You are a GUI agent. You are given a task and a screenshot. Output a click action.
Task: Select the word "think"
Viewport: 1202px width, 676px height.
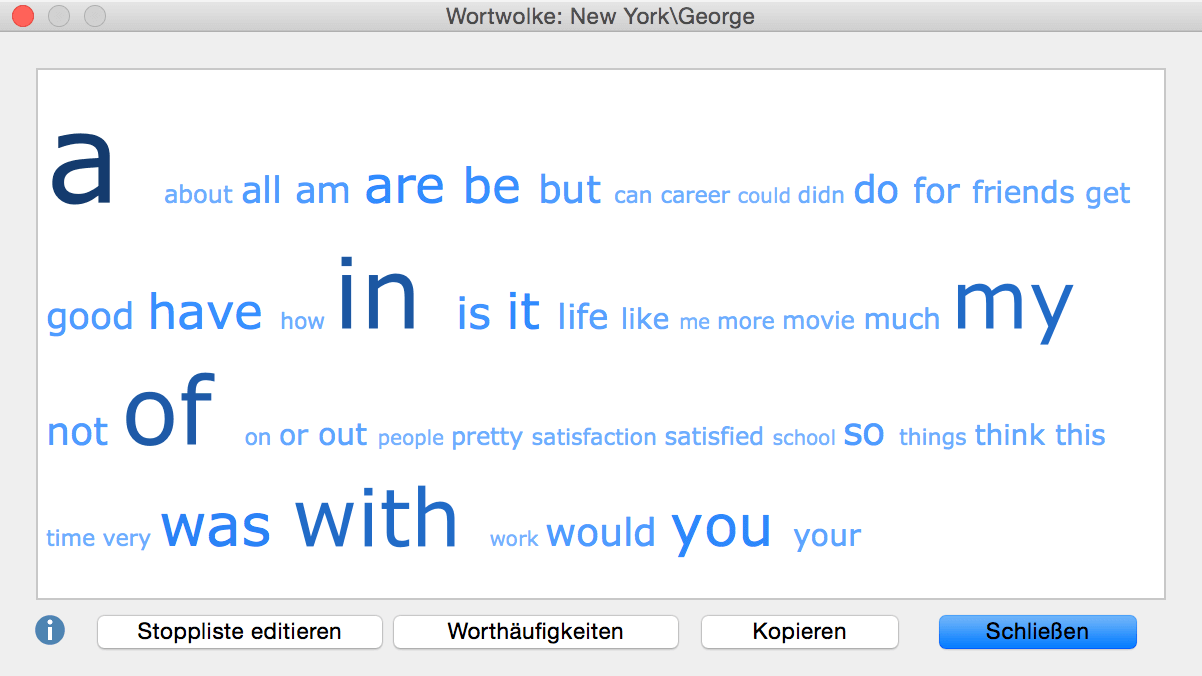tap(1010, 435)
